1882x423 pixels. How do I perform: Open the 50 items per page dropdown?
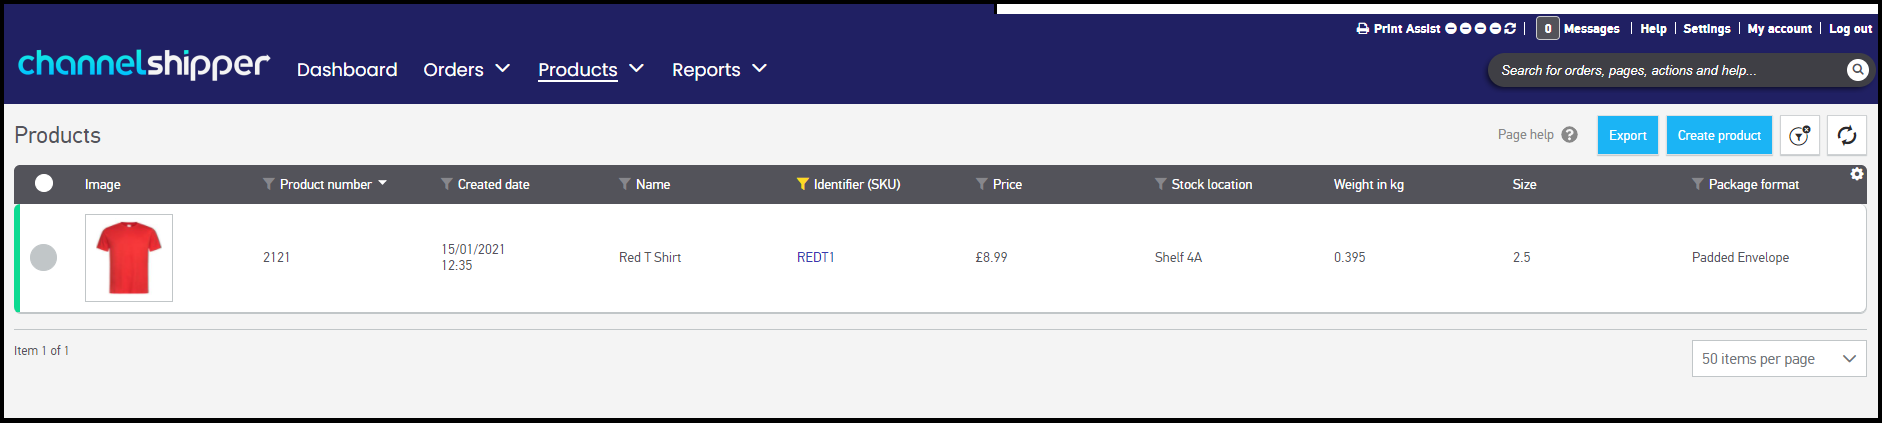coord(1779,358)
